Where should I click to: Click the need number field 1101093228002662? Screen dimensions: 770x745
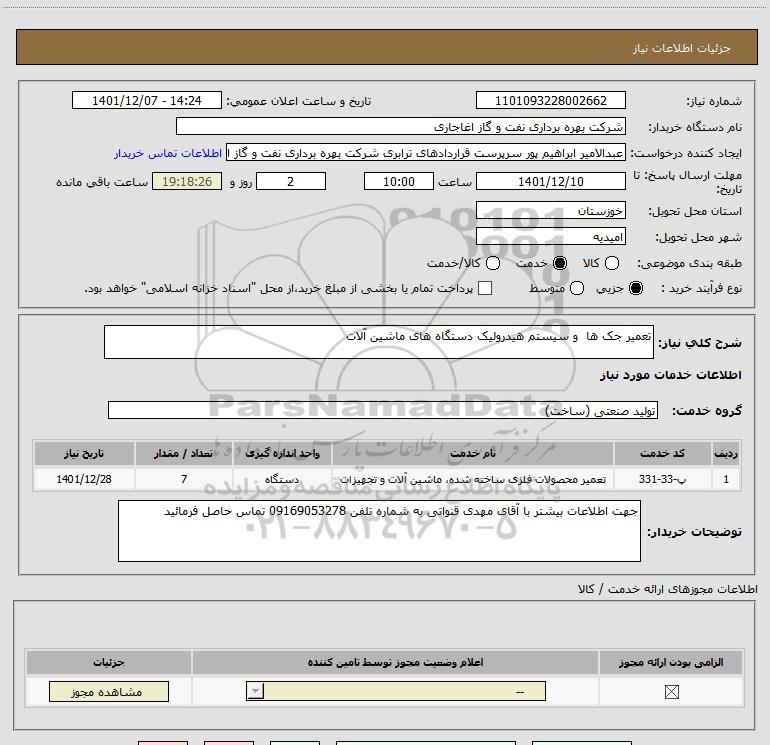pos(550,101)
